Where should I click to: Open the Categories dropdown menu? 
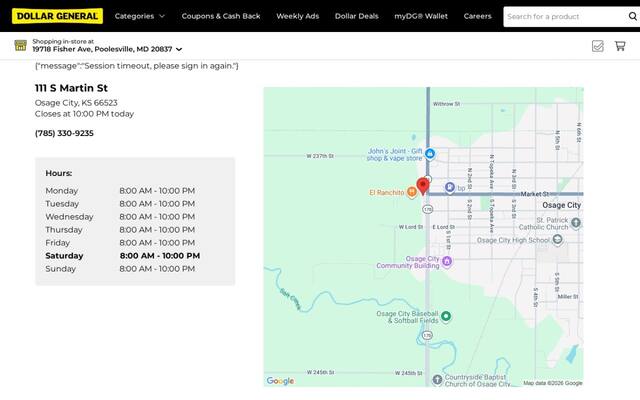[140, 16]
